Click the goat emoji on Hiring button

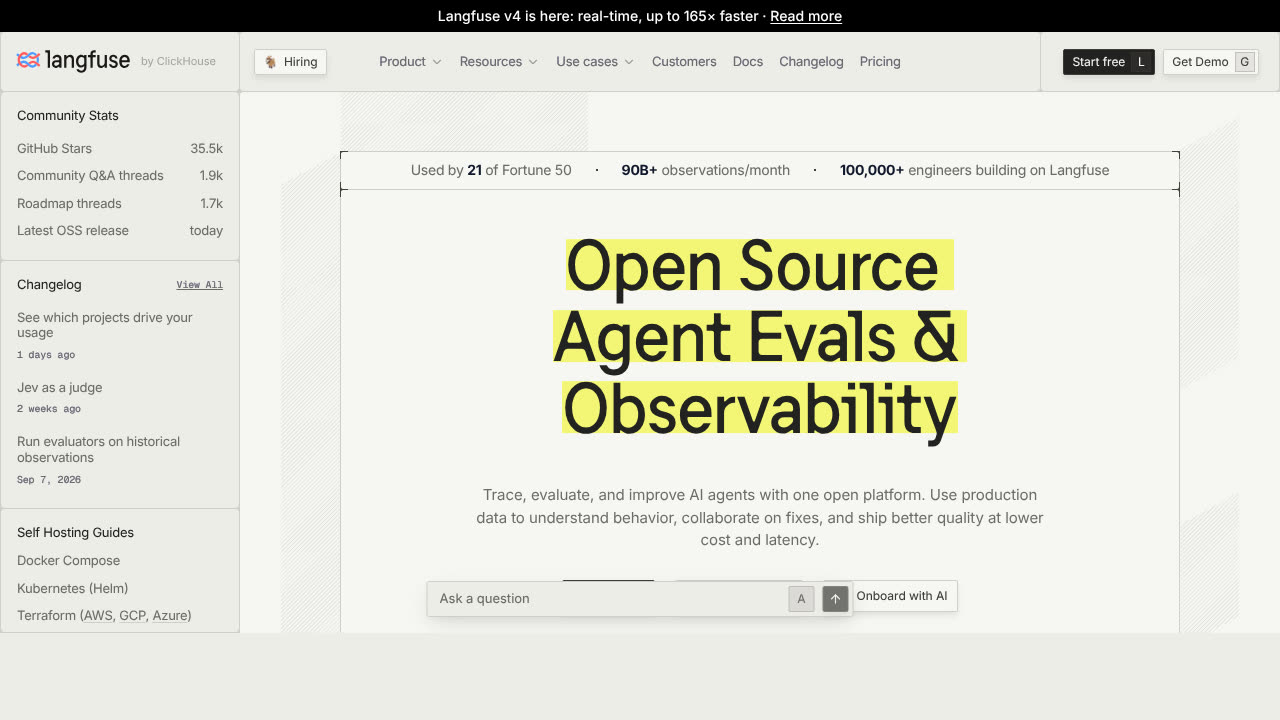point(270,62)
